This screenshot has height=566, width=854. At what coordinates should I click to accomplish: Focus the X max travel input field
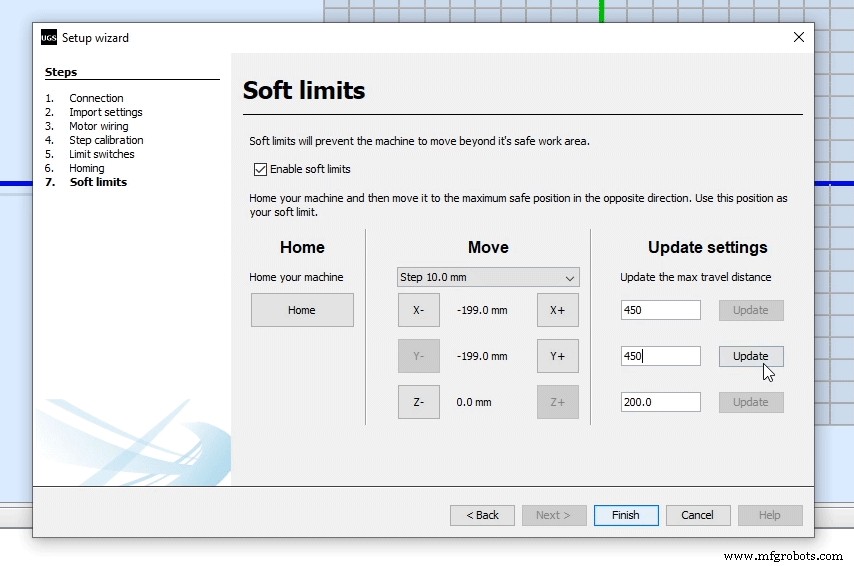(x=660, y=310)
